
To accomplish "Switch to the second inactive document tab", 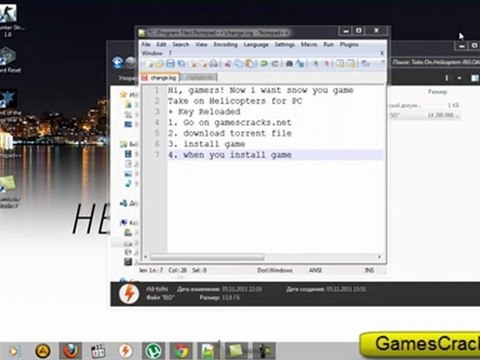I will (199, 78).
